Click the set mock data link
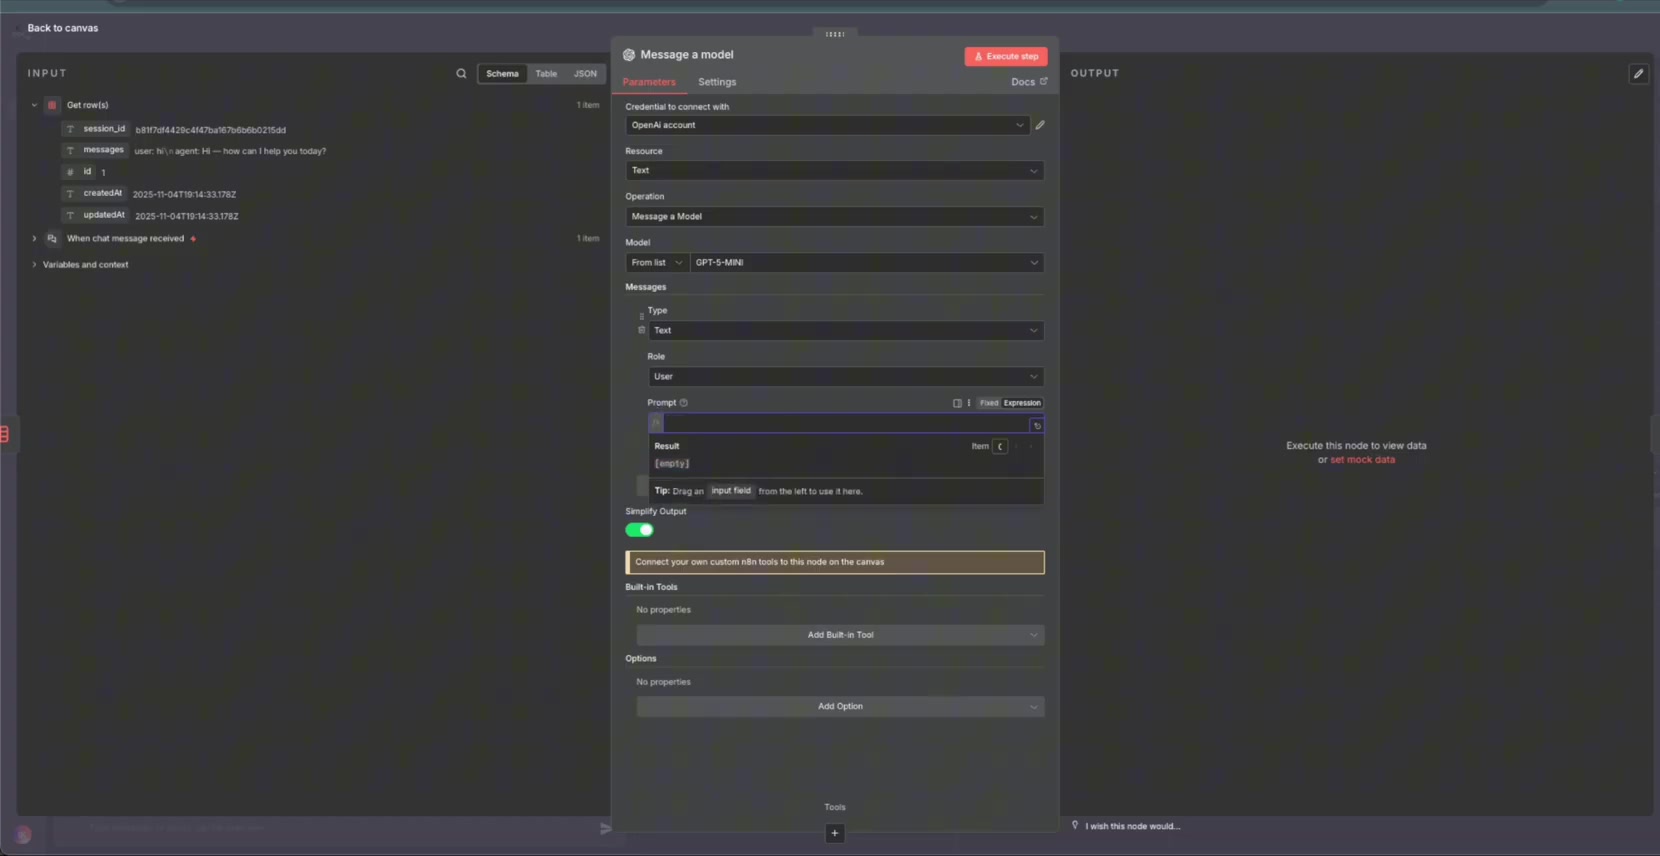Viewport: 1660px width, 856px height. 1362,460
